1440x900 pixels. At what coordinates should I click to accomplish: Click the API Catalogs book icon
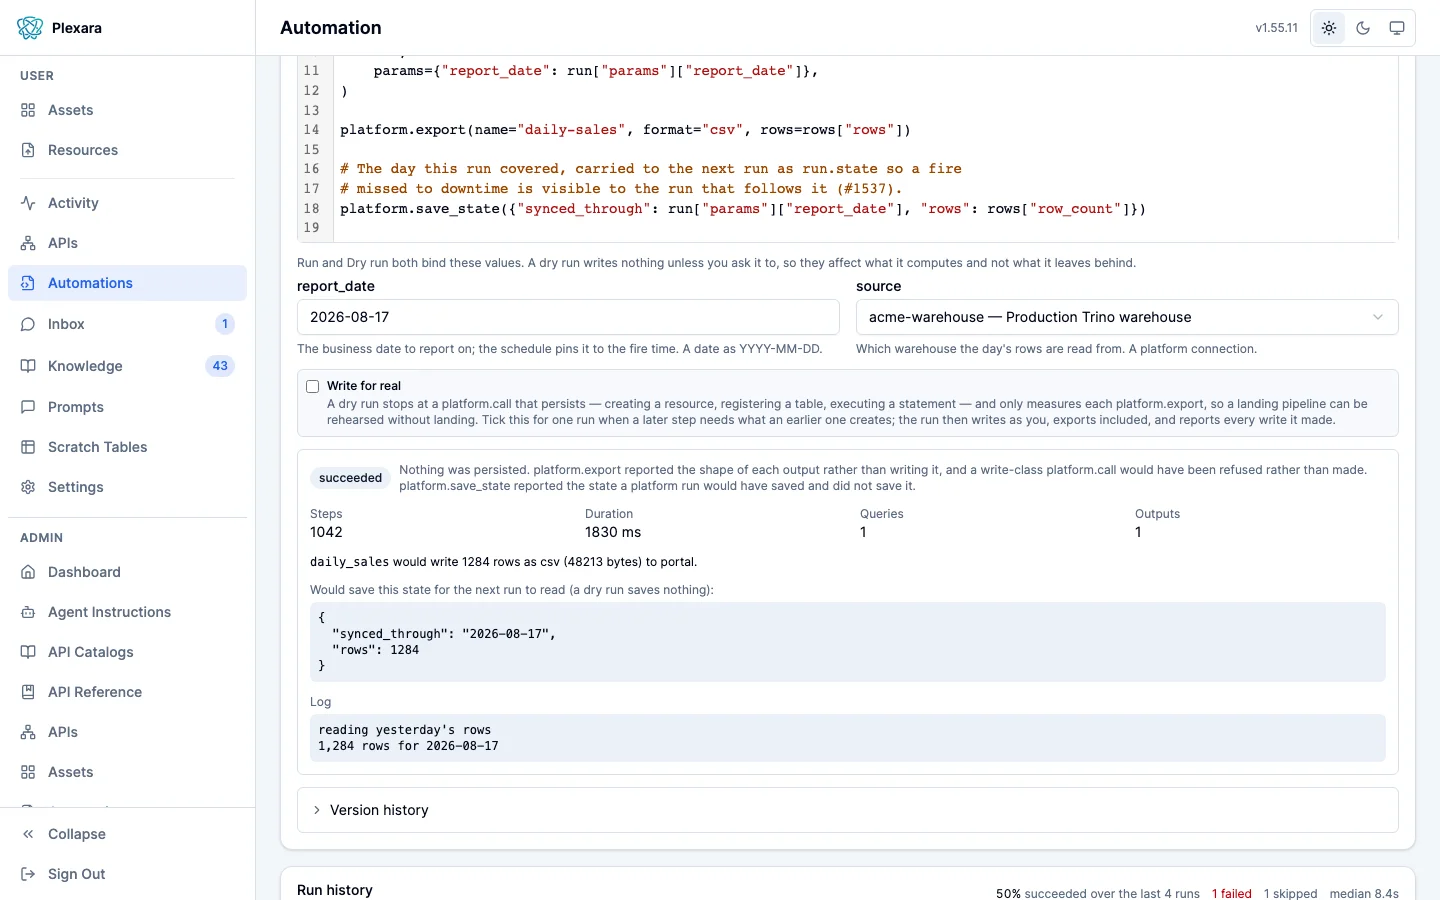pos(28,652)
